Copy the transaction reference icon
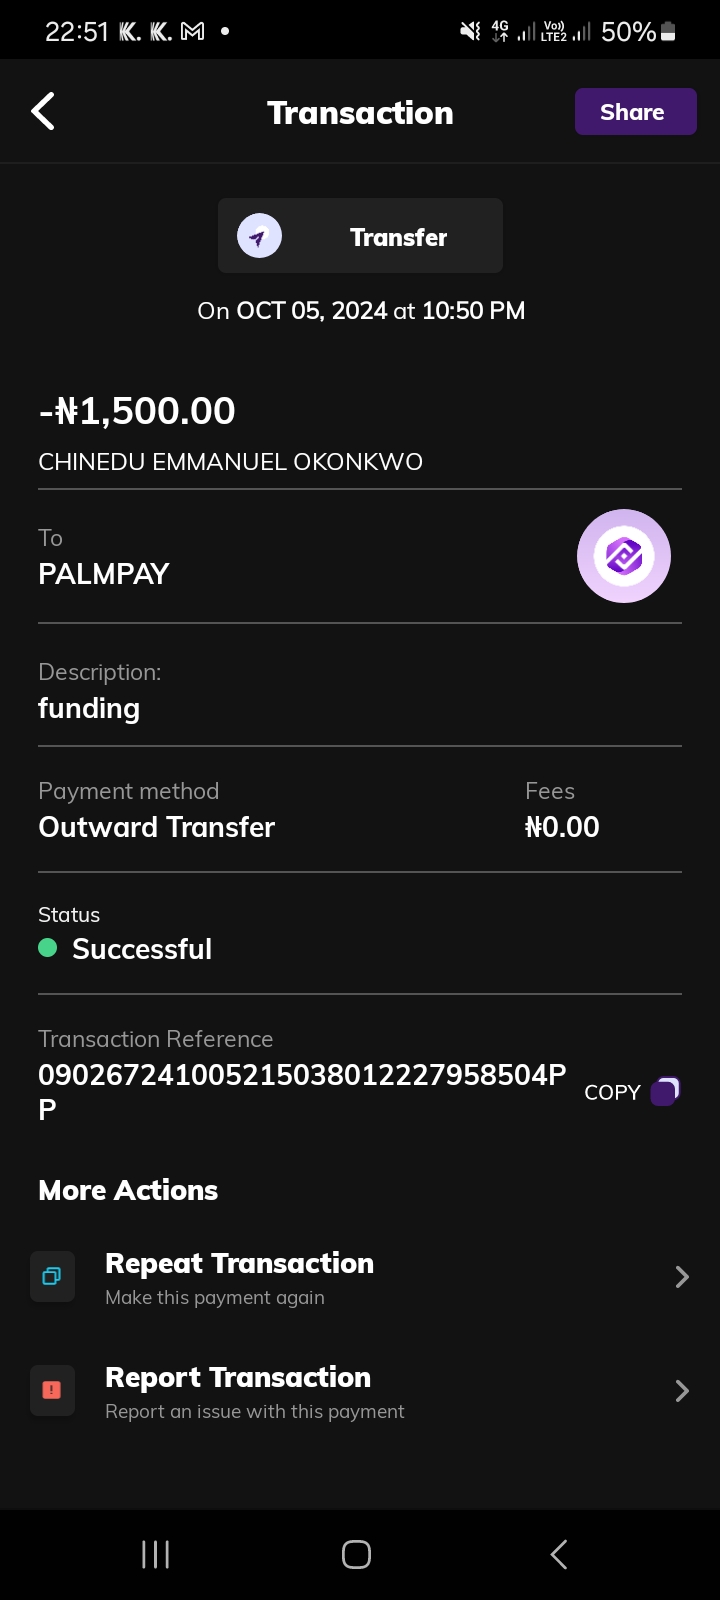Viewport: 720px width, 1600px height. [x=665, y=1091]
